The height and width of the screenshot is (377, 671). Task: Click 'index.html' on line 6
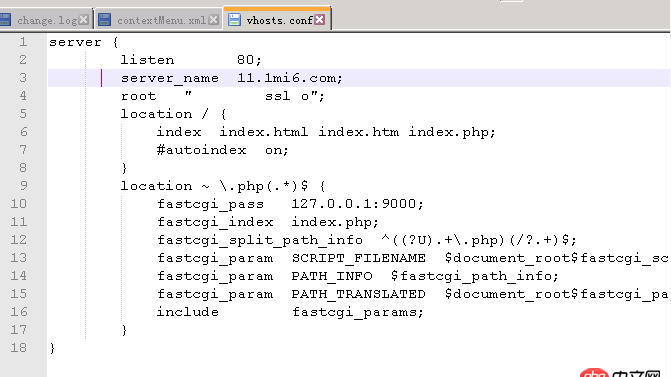[x=264, y=132]
